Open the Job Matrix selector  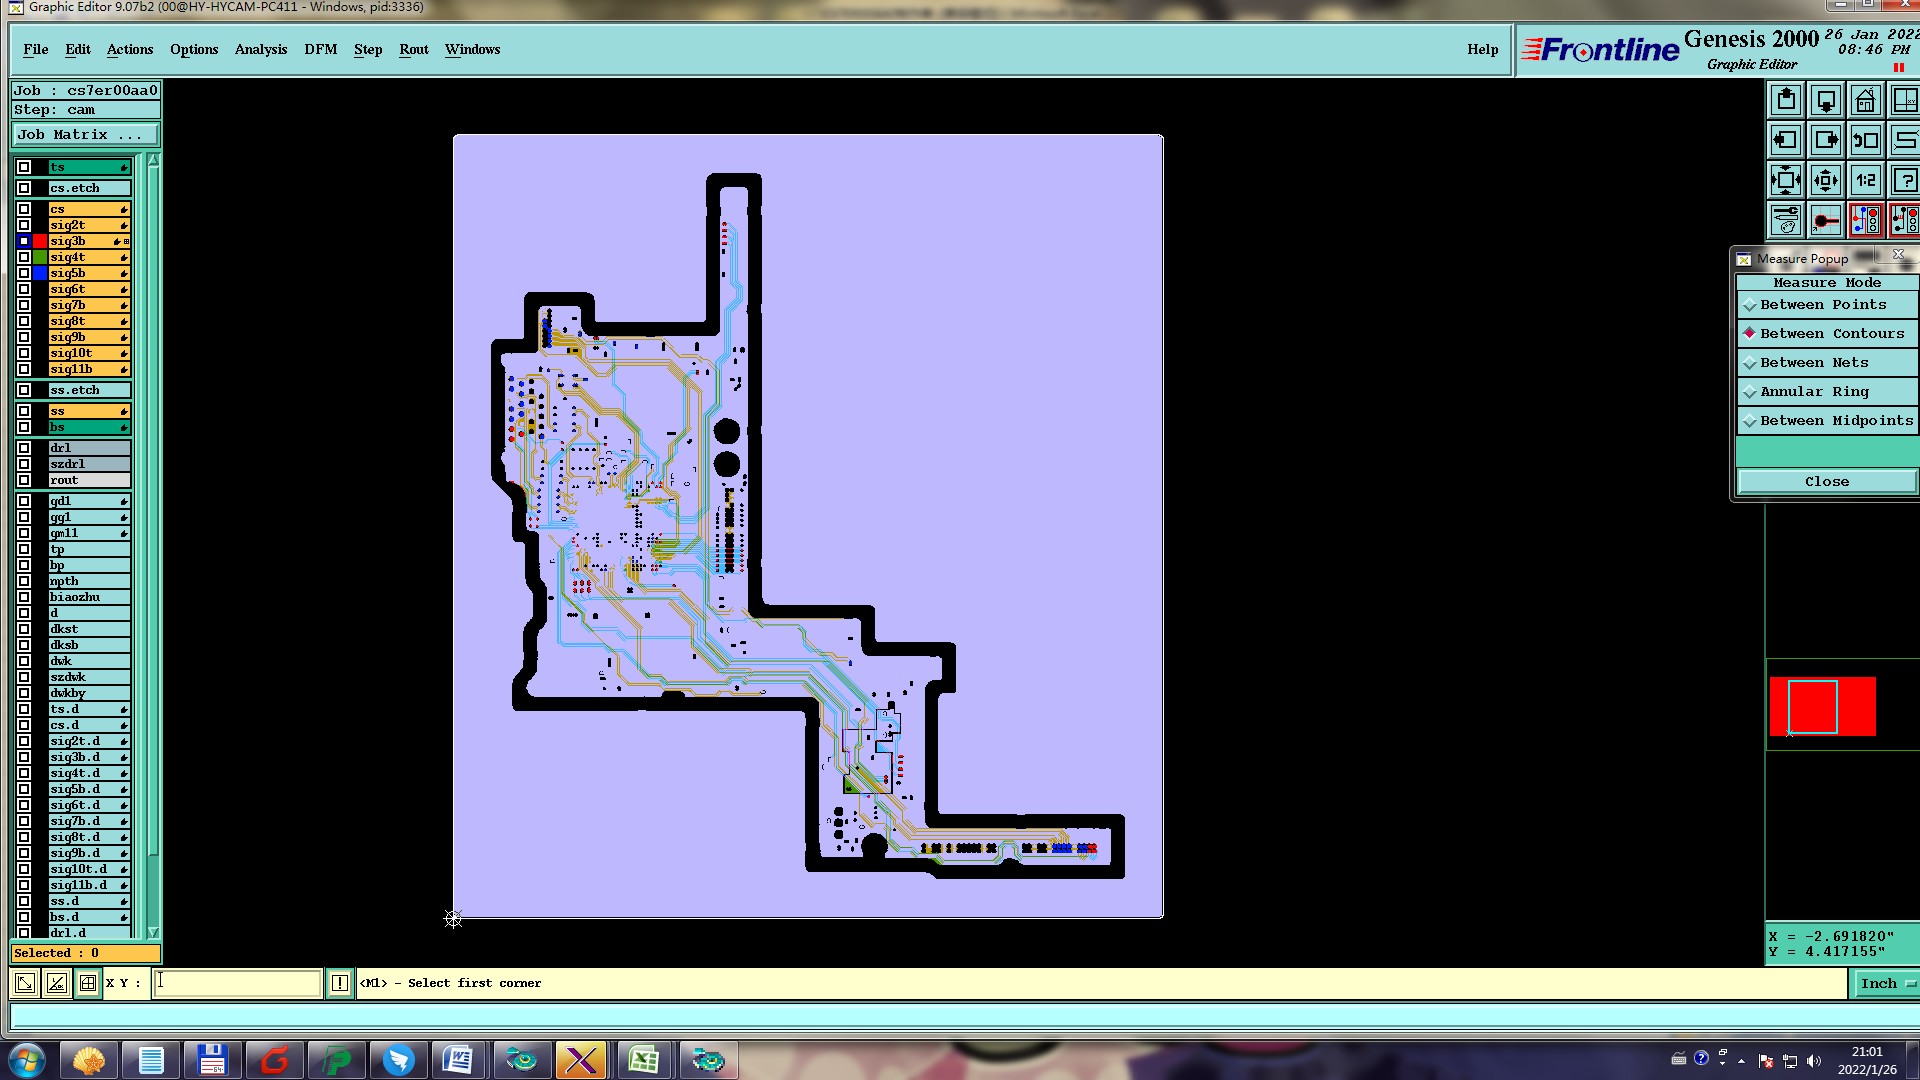coord(85,135)
